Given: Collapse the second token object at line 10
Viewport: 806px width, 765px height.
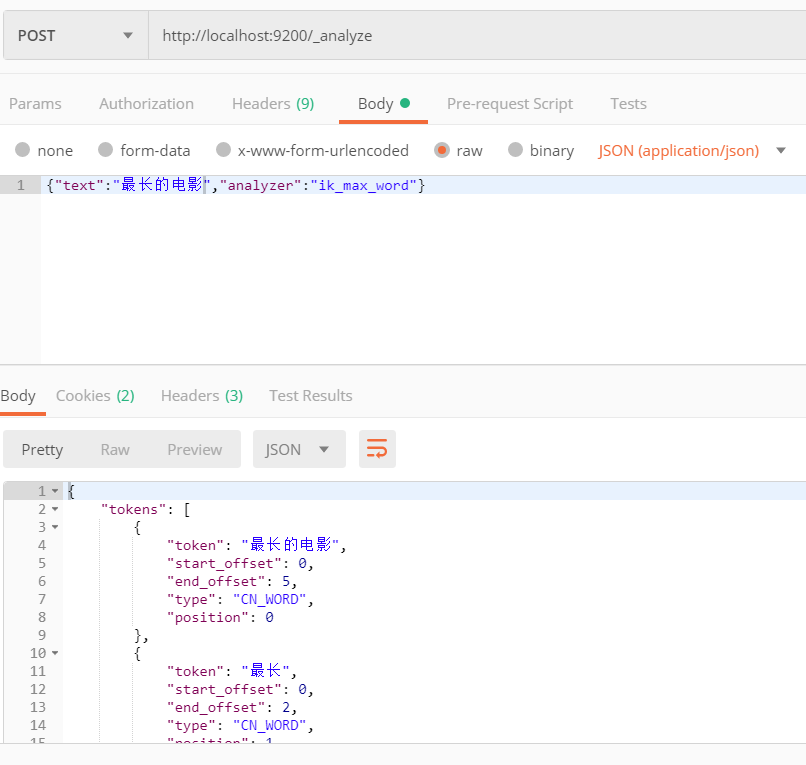Looking at the screenshot, I should pyautogui.click(x=55, y=653).
